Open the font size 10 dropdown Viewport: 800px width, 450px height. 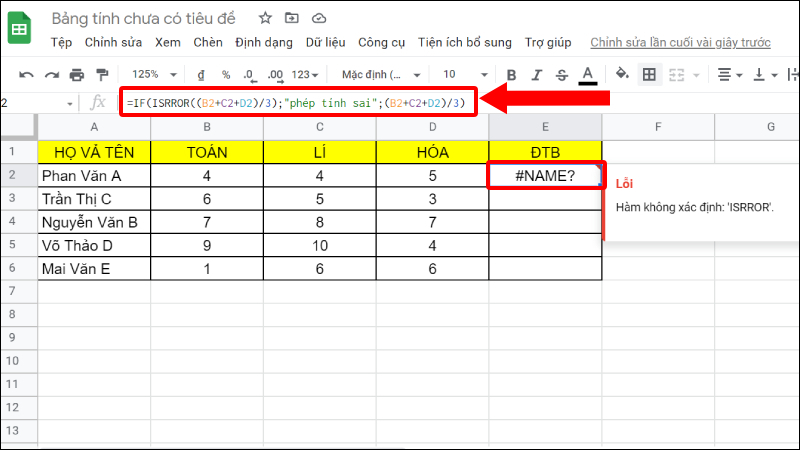tap(462, 75)
